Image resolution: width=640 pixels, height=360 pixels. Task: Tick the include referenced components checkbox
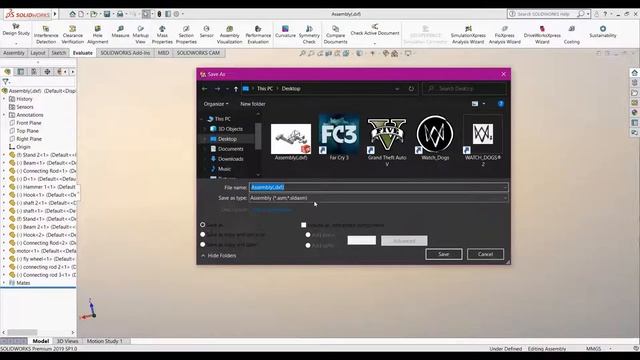pos(304,225)
